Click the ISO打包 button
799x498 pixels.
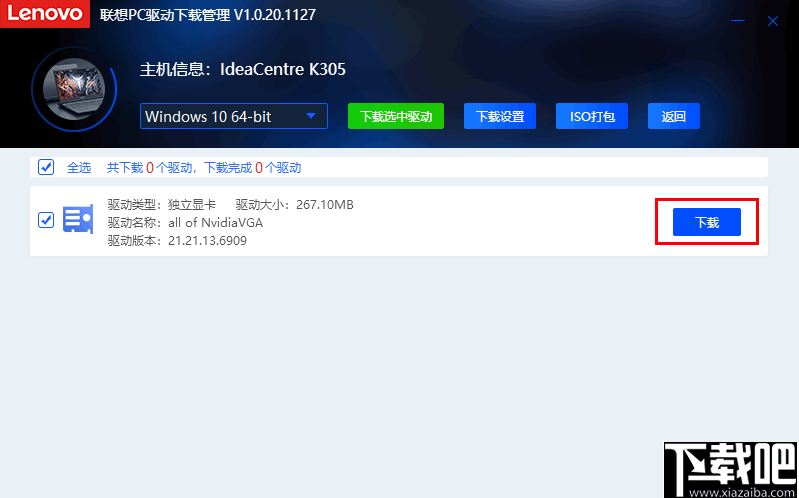592,116
